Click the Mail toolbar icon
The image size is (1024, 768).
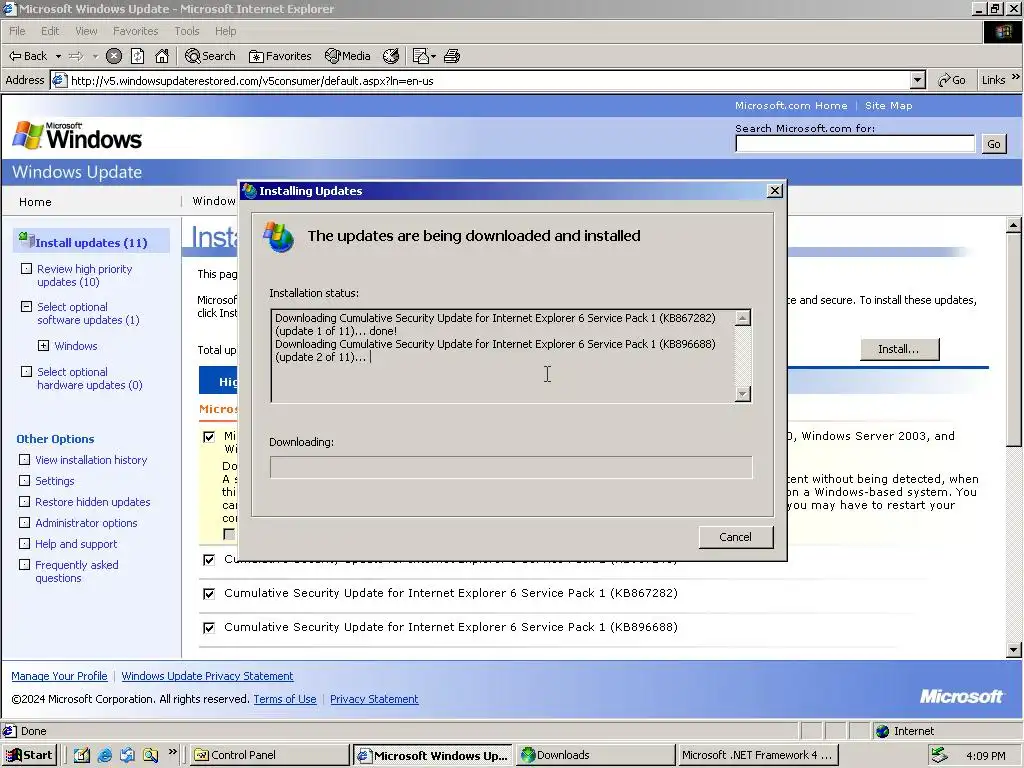(421, 56)
